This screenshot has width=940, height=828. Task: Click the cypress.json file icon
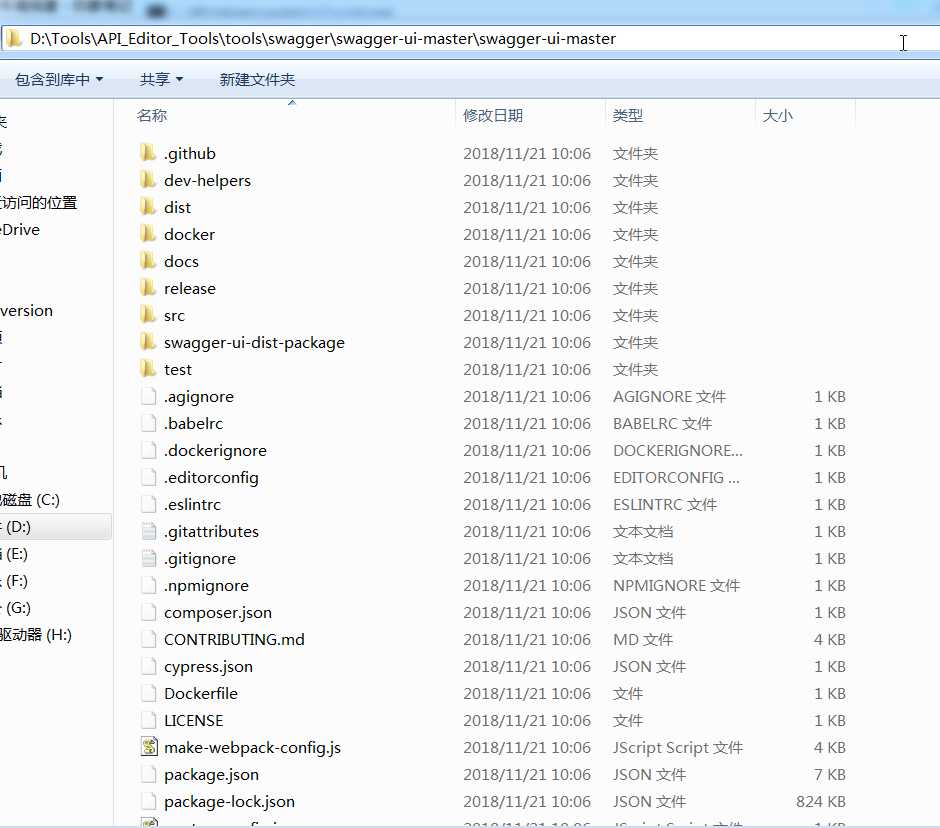149,666
